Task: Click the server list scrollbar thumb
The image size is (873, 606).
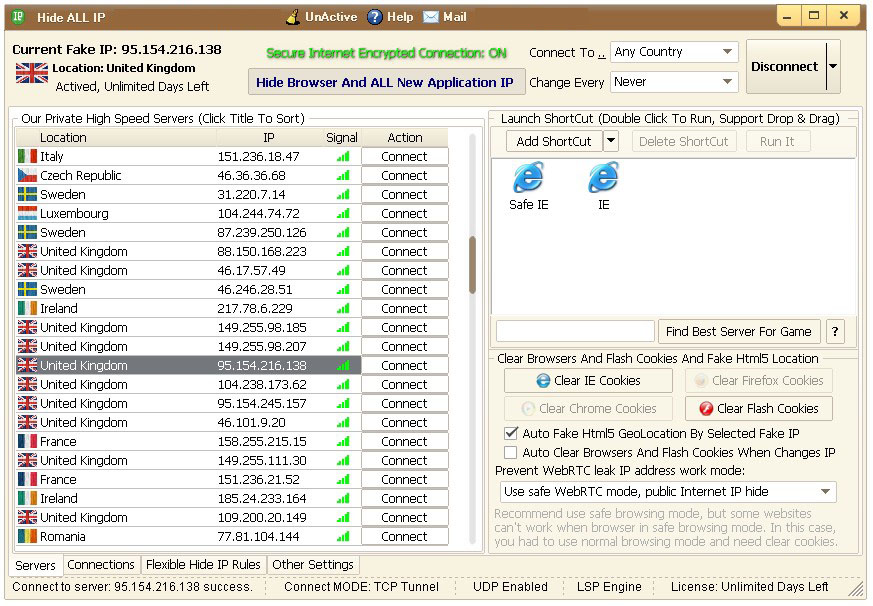Action: click(472, 265)
